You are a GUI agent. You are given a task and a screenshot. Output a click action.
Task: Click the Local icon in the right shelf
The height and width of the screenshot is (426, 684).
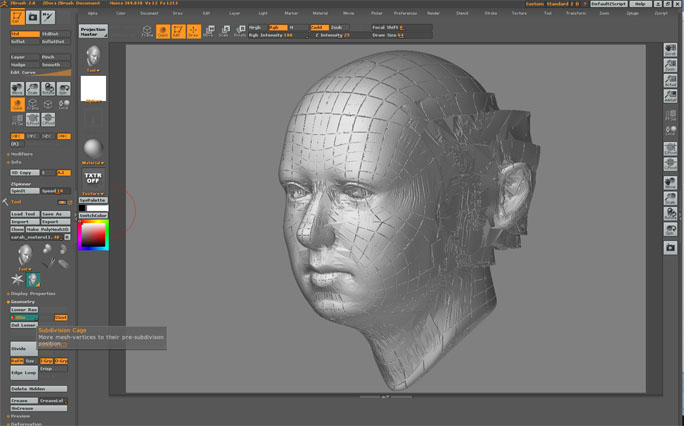670,131
